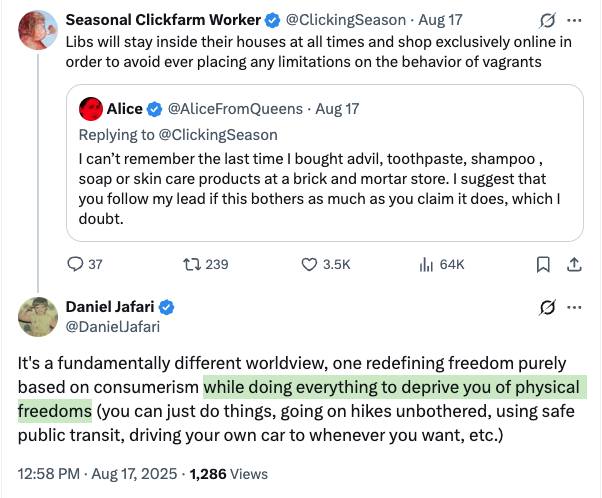
Task: Click the retweet icon showing 239
Action: pos(194,265)
